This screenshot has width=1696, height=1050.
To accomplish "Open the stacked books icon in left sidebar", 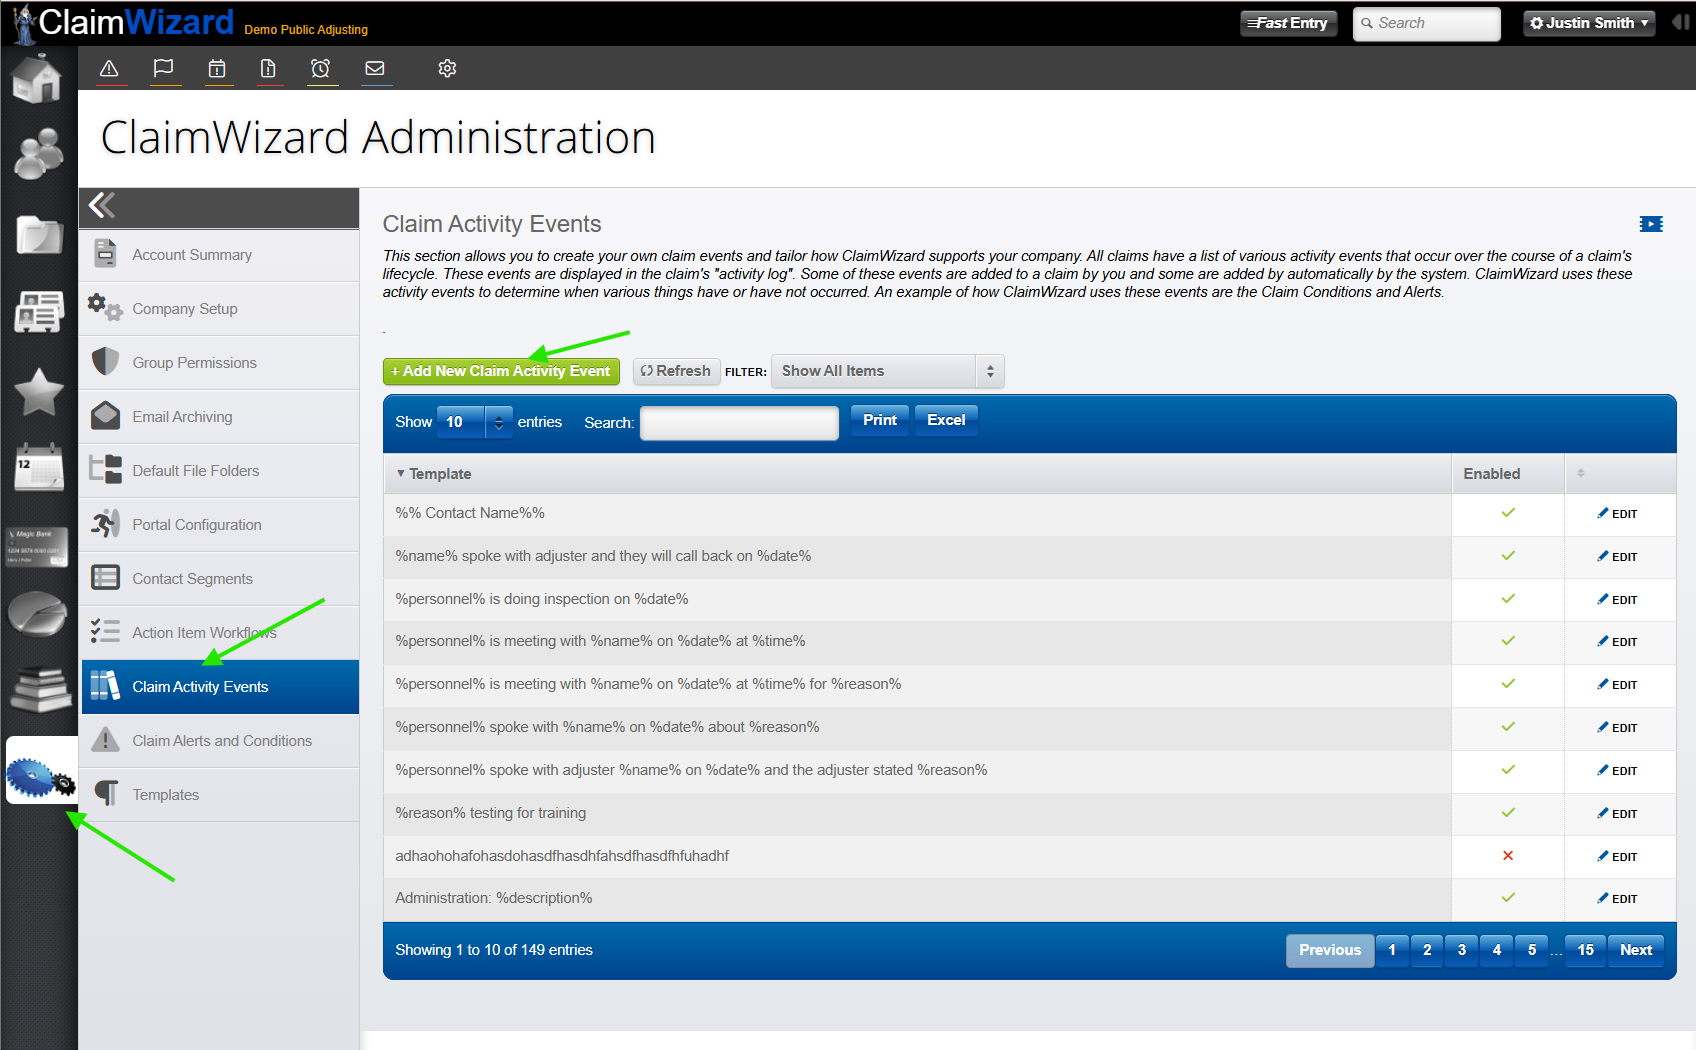I will (40, 689).
